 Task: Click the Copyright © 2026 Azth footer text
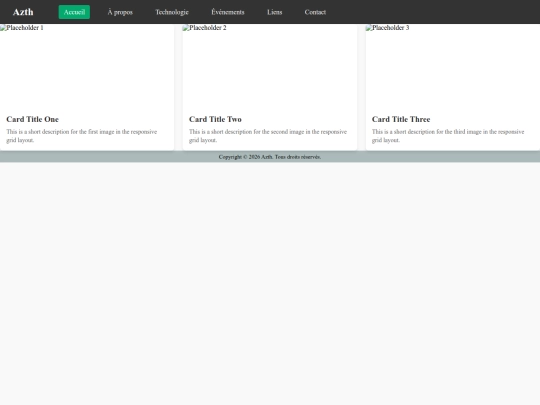tap(270, 157)
